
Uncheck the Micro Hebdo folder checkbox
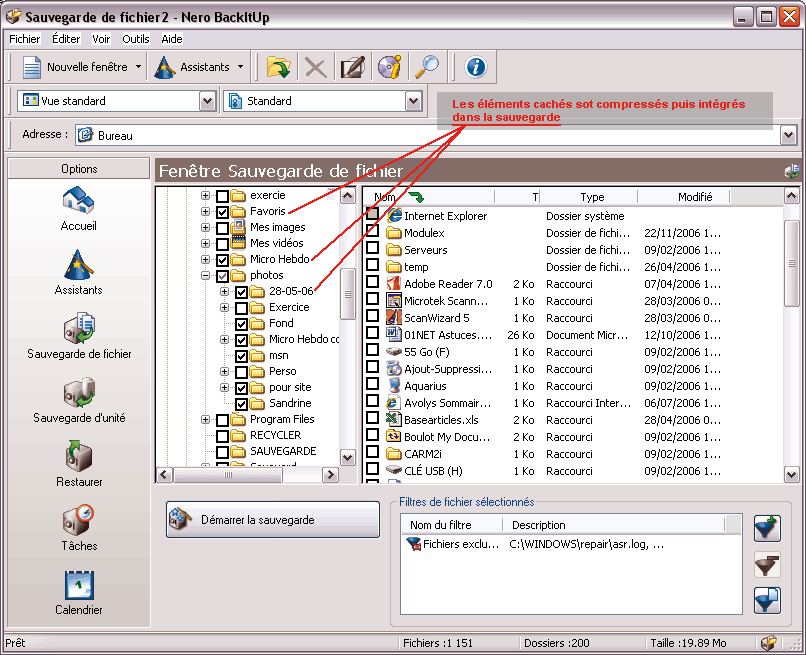(222, 260)
